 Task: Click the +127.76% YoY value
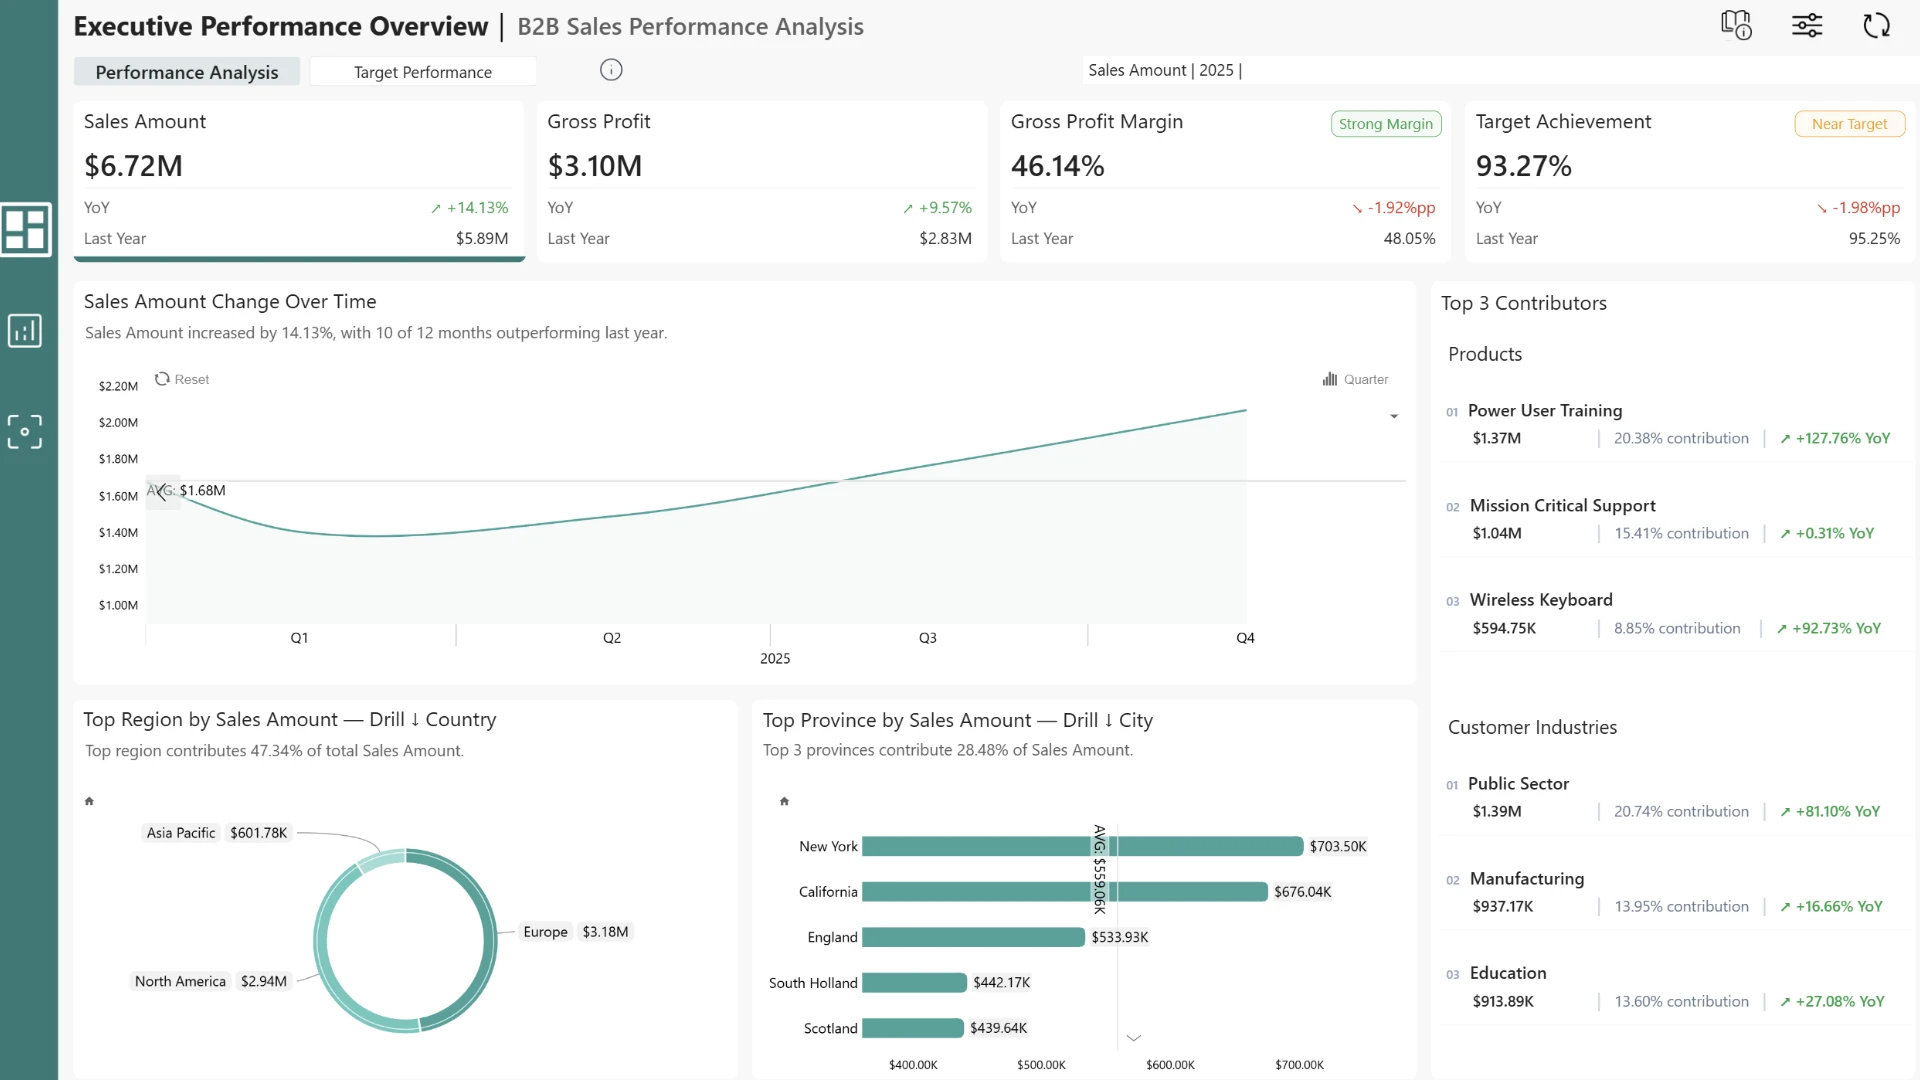click(1835, 438)
